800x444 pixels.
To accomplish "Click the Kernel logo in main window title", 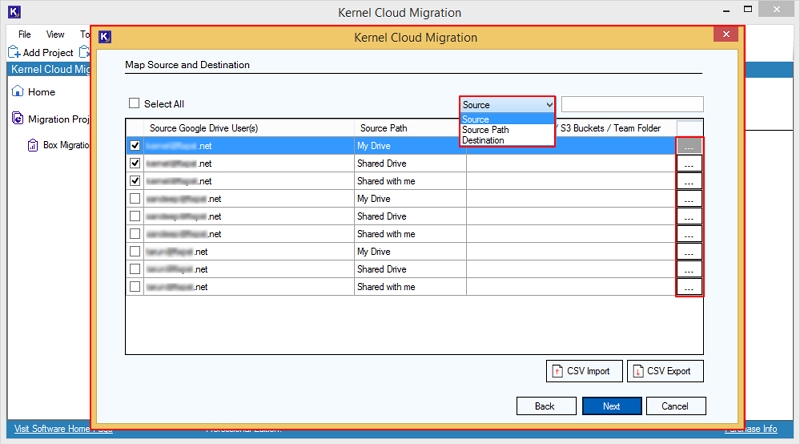I will click(x=14, y=12).
